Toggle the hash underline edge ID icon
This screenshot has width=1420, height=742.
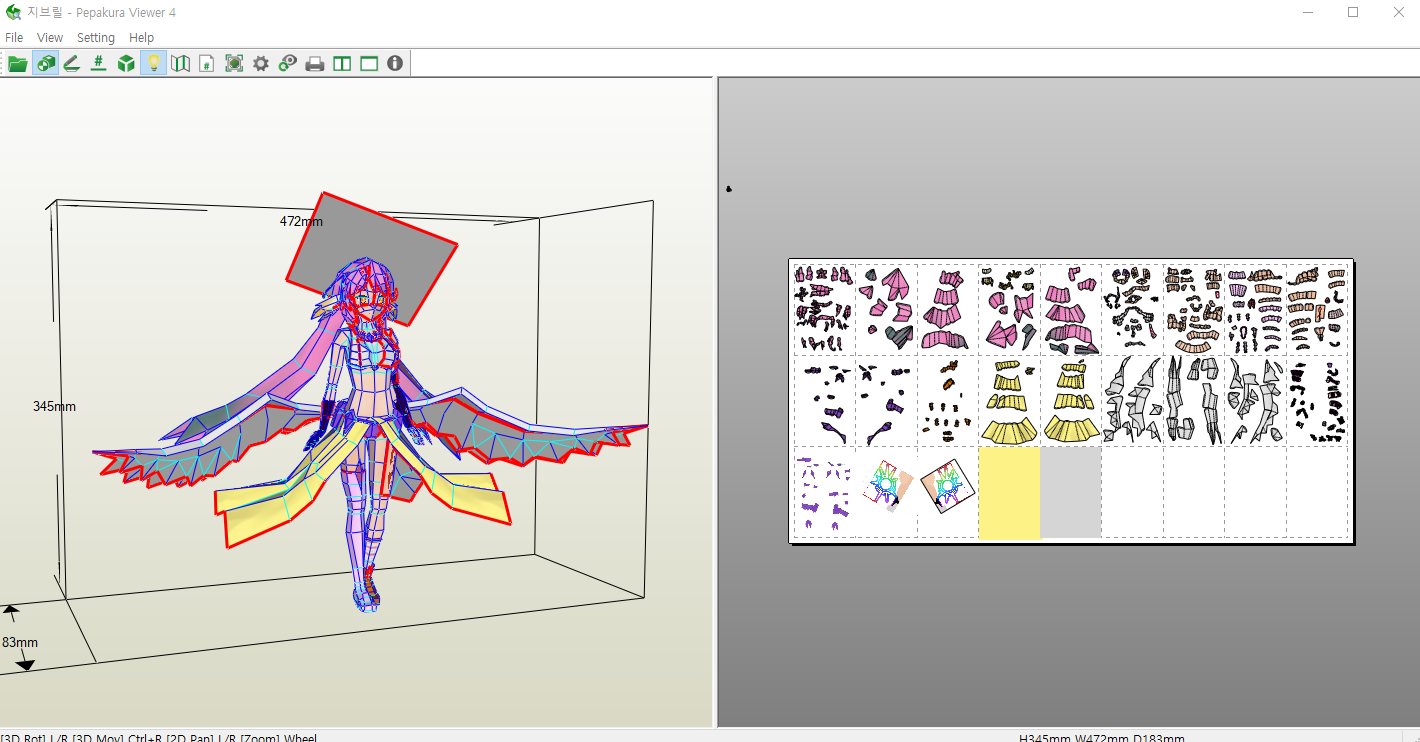[99, 64]
